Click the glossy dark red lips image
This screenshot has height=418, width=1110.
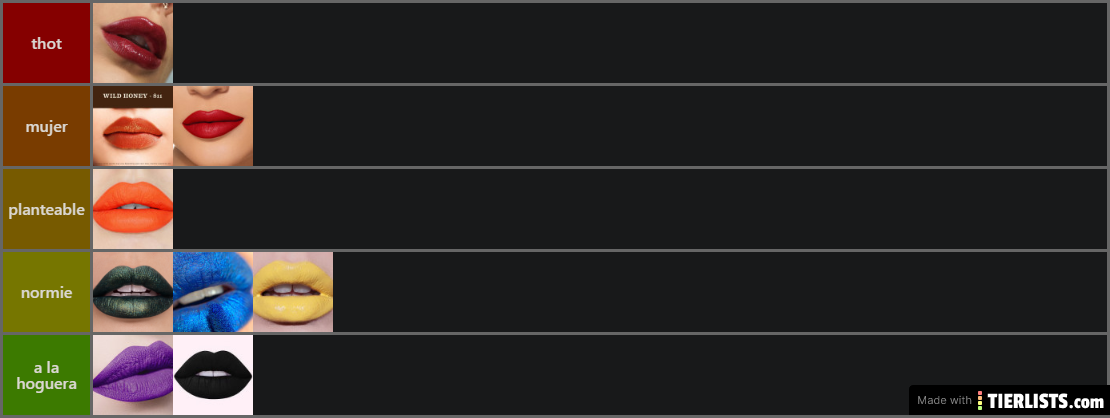pyautogui.click(x=133, y=43)
